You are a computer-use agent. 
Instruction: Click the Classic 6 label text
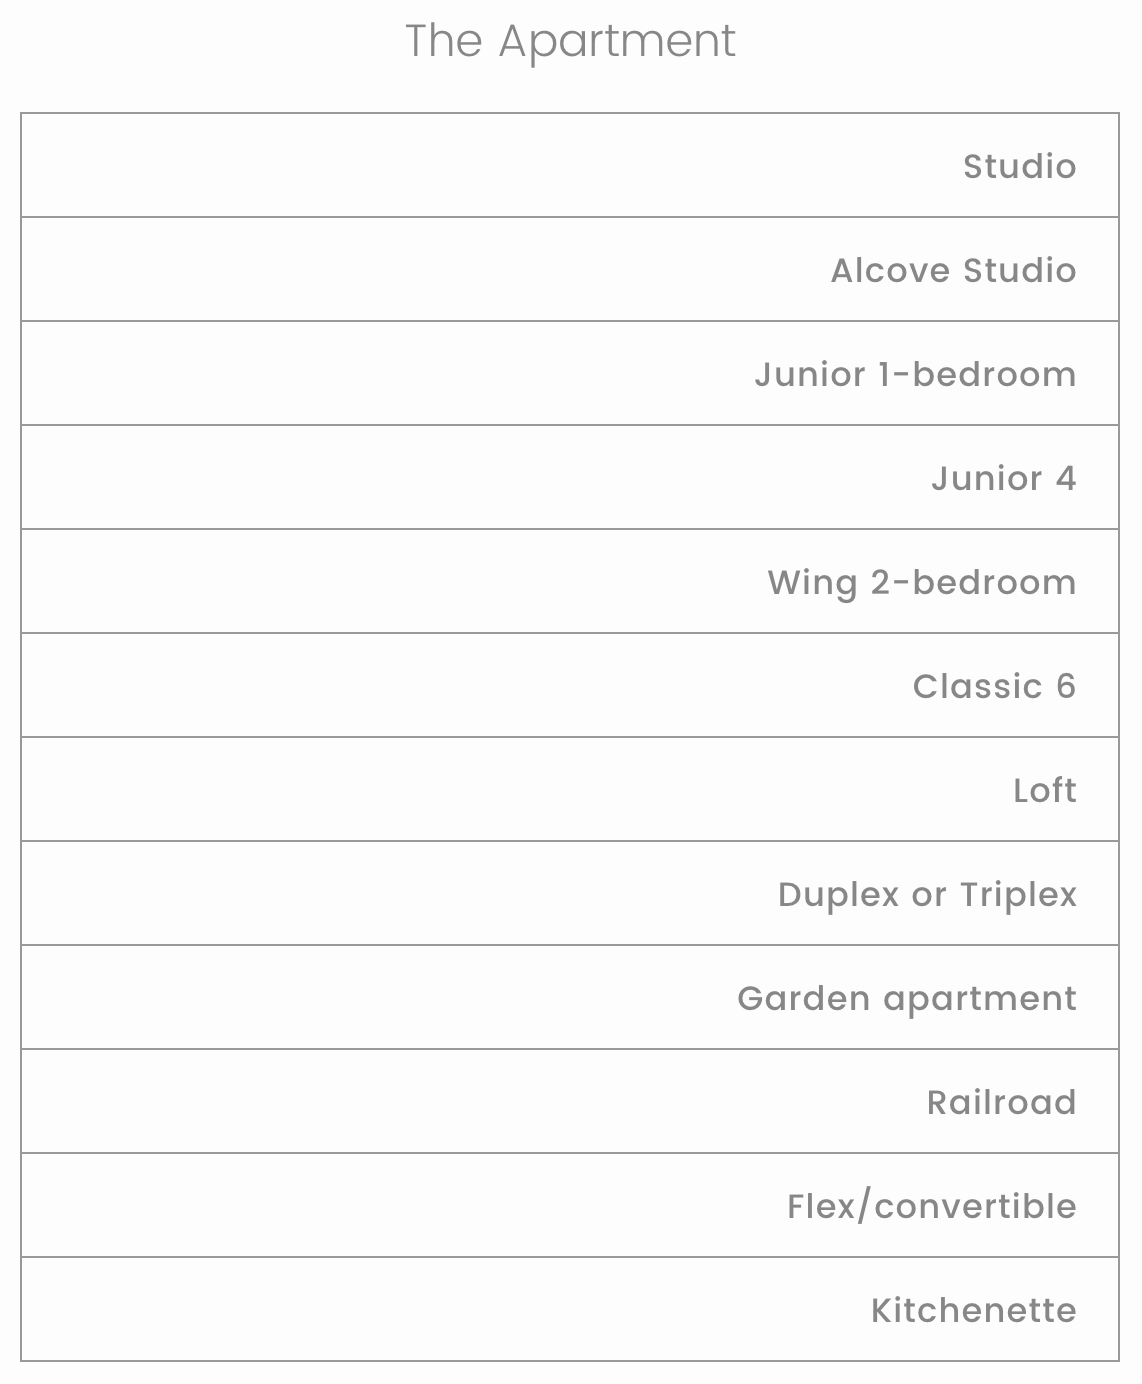[994, 687]
